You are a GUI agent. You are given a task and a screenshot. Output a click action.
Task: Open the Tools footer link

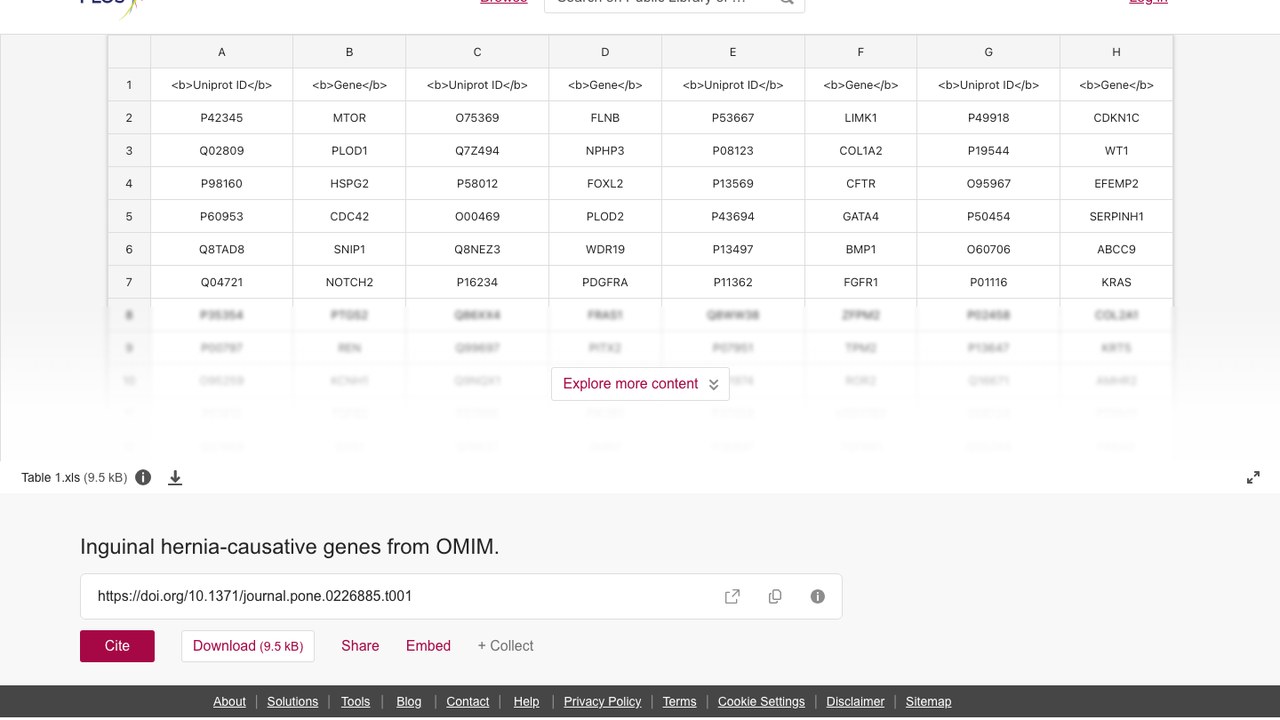pyautogui.click(x=355, y=702)
